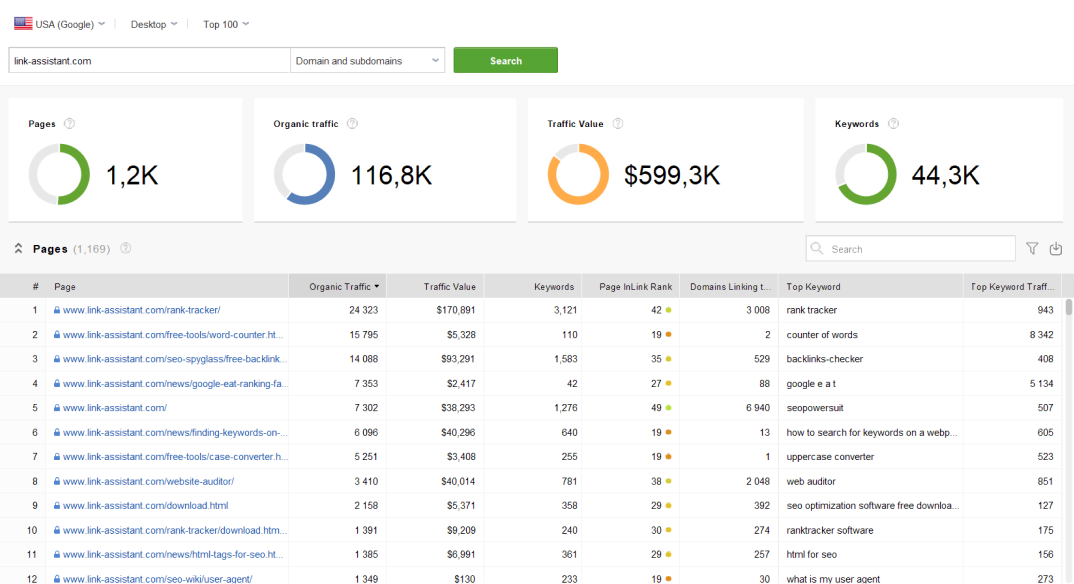Image resolution: width=1074 pixels, height=584 pixels.
Task: Click the USA flag icon
Action: coord(23,24)
